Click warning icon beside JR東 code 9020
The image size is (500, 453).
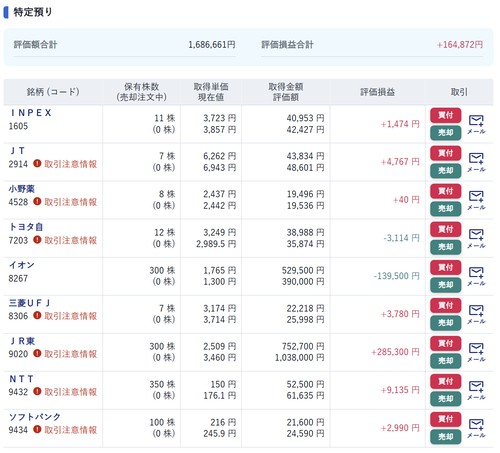tap(37, 353)
